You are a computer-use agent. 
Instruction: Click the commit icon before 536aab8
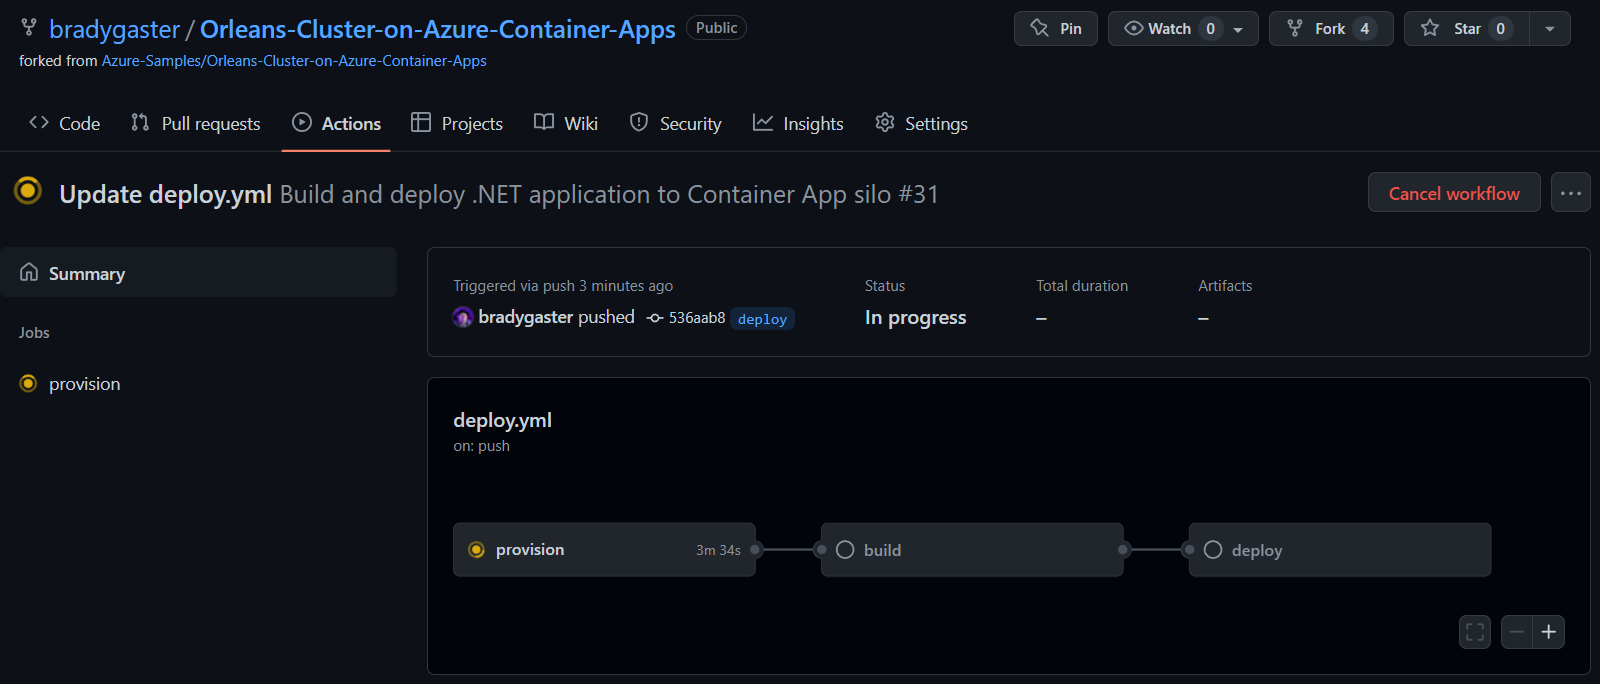[x=655, y=318]
